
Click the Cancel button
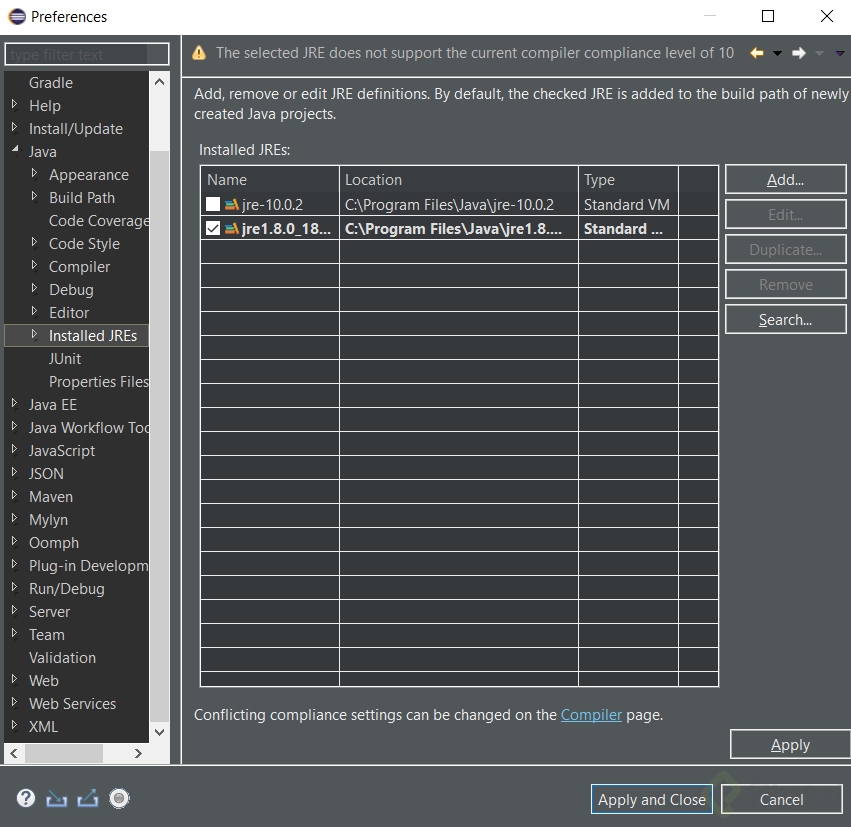tap(782, 799)
